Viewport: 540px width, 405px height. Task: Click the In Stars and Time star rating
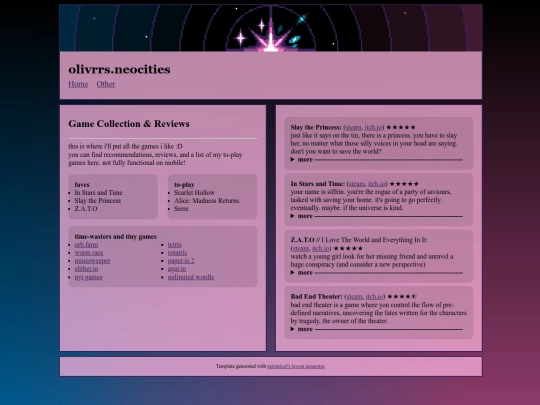pyautogui.click(x=404, y=184)
